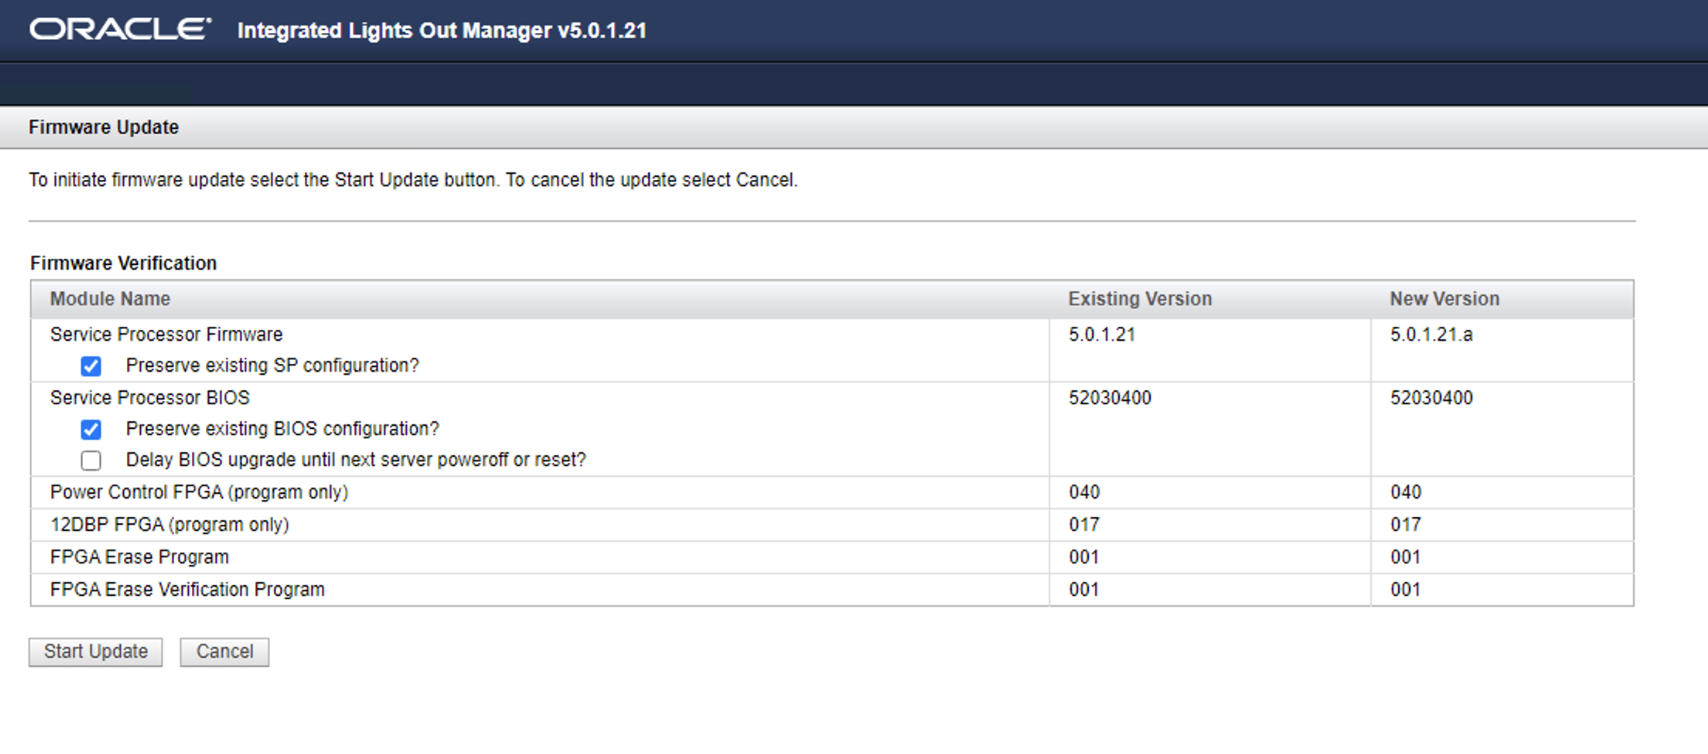
Task: Click the Oracle logo
Action: coord(120,30)
